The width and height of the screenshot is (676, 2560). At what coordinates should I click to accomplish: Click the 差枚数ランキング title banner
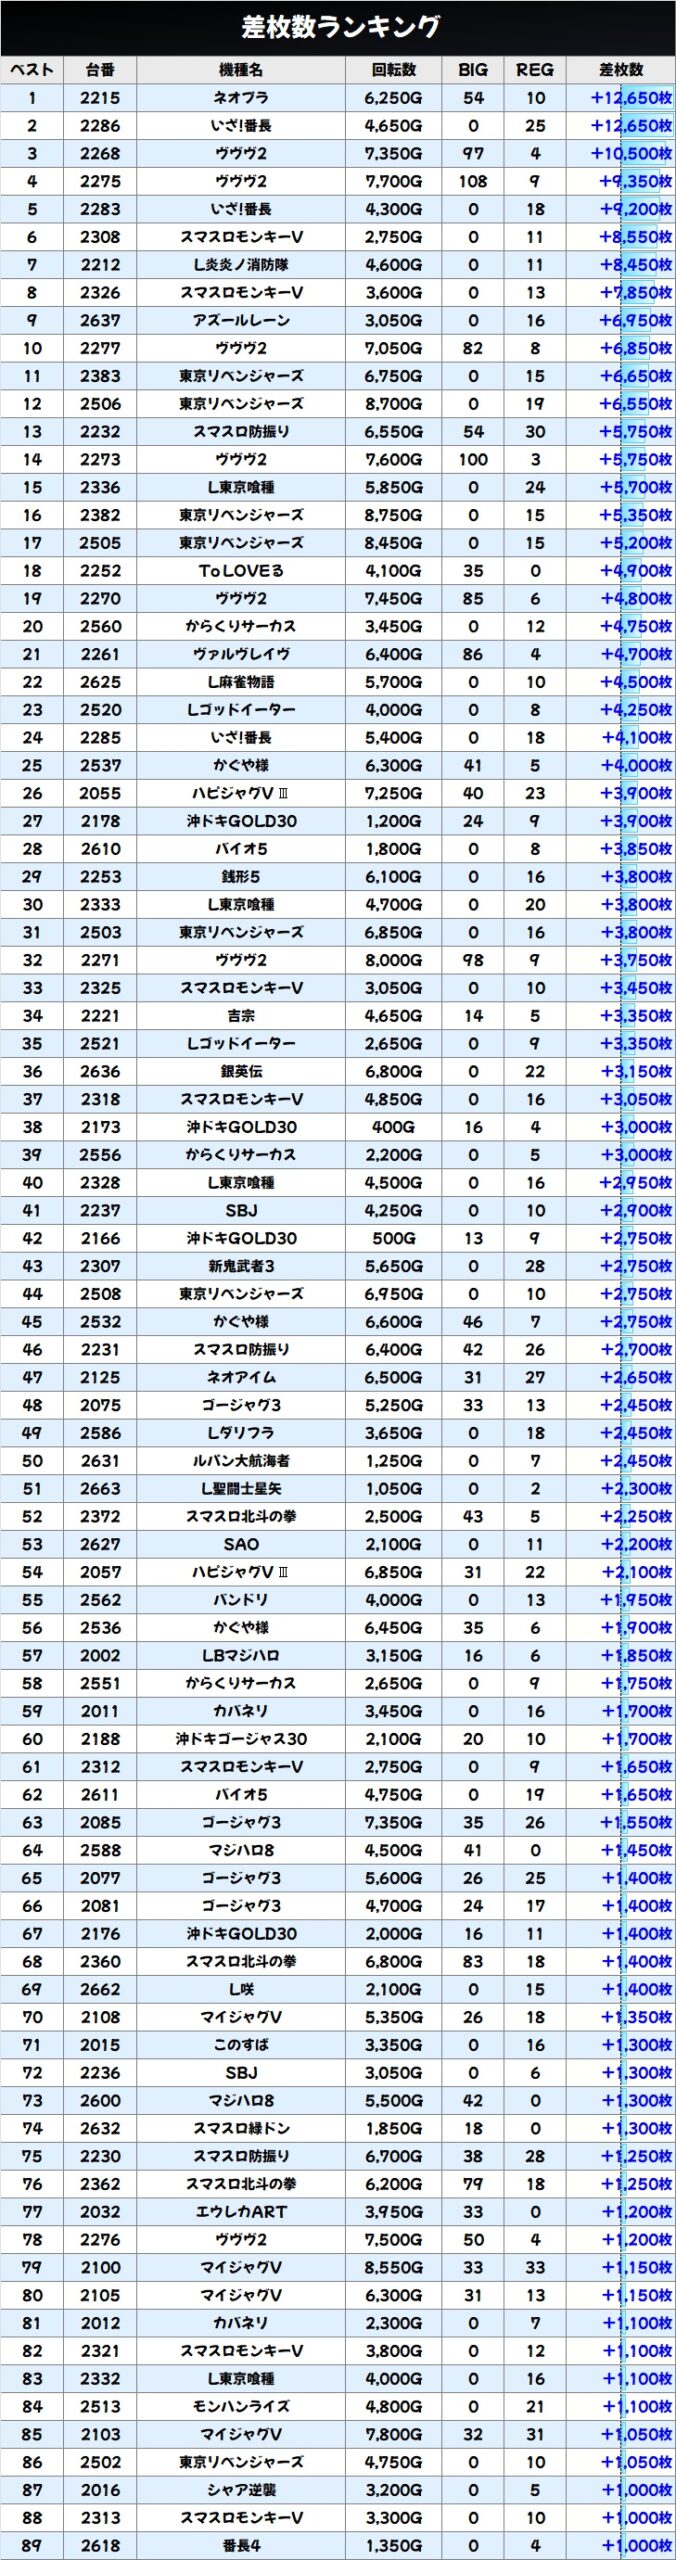point(338,27)
